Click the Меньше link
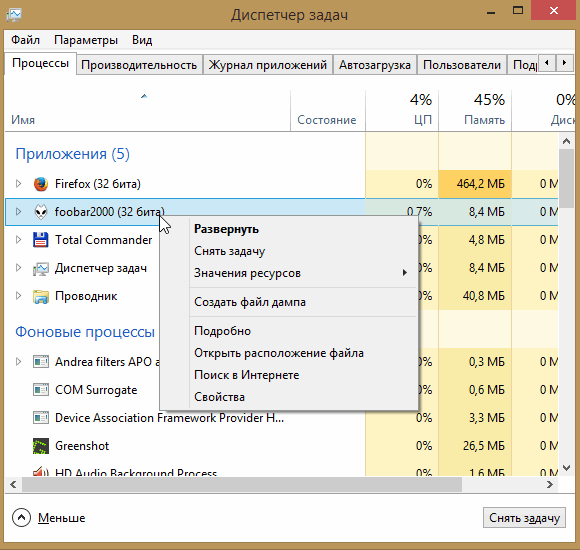580x550 pixels. tap(61, 518)
